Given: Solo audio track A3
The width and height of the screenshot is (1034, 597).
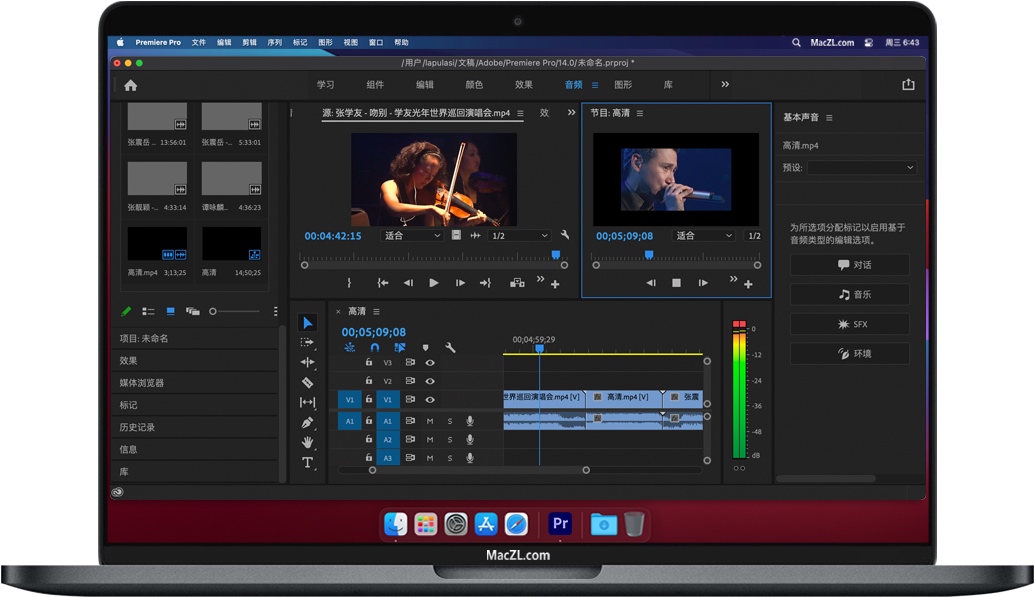Looking at the screenshot, I should [x=450, y=458].
